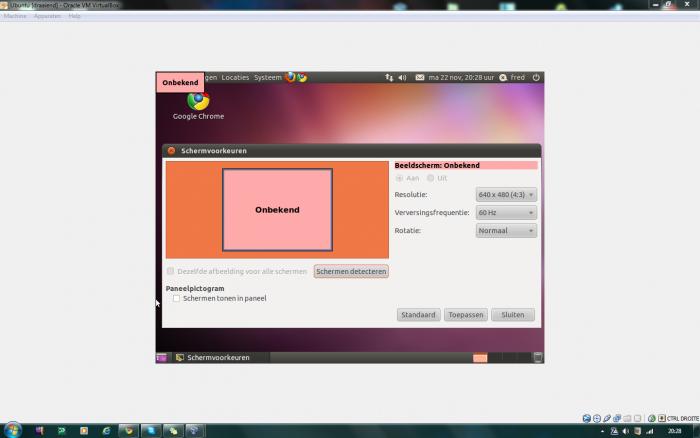The height and width of the screenshot is (438, 700).
Task: Open the Systeem menu
Action: [x=267, y=77]
